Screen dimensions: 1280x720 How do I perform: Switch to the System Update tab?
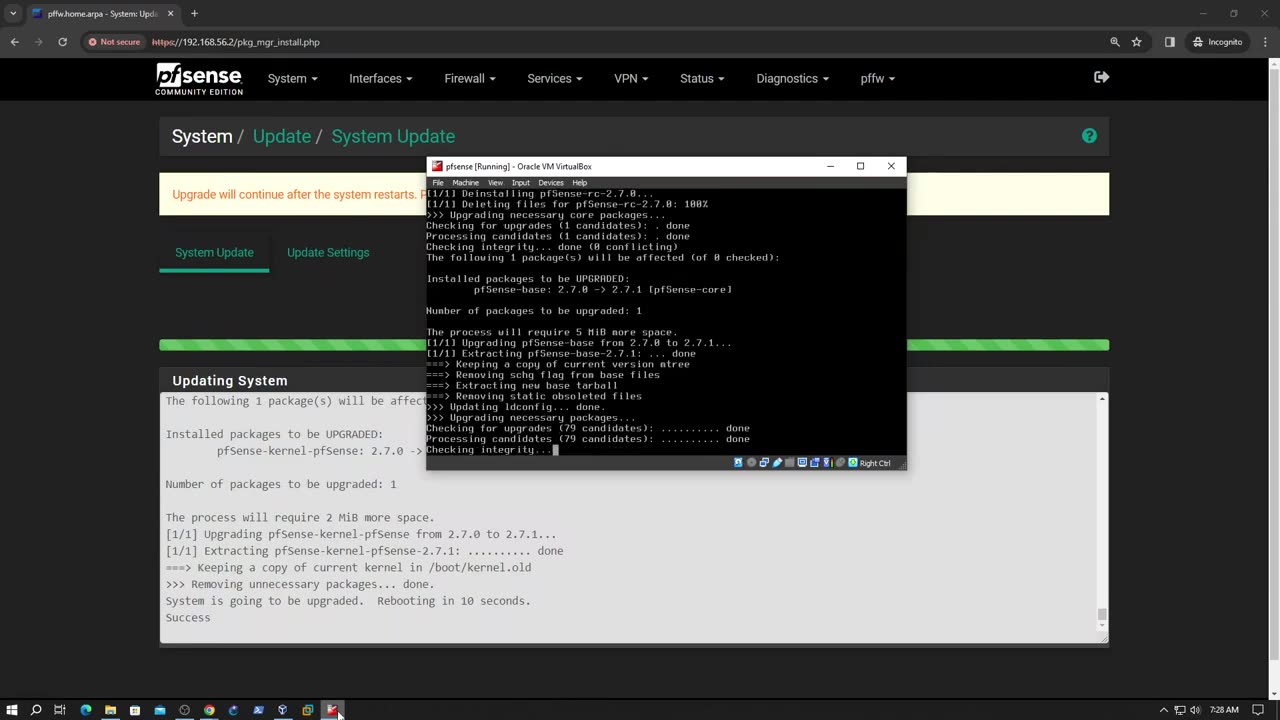(x=214, y=252)
